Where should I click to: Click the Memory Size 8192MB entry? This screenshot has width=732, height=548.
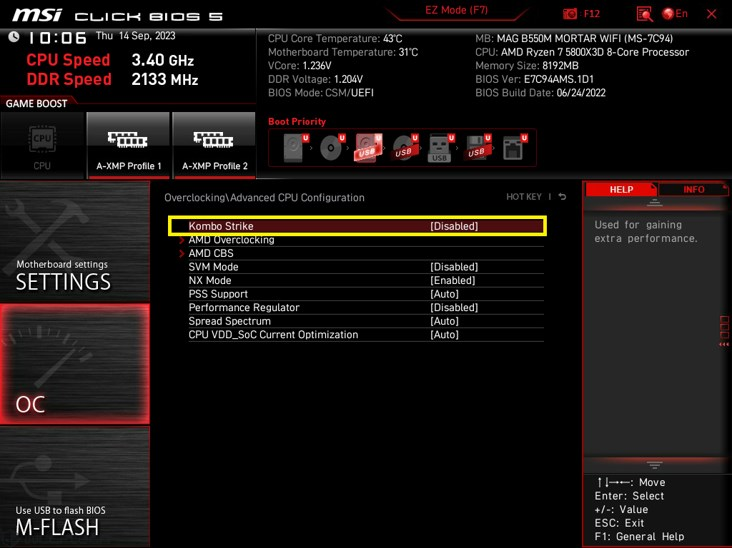527,66
